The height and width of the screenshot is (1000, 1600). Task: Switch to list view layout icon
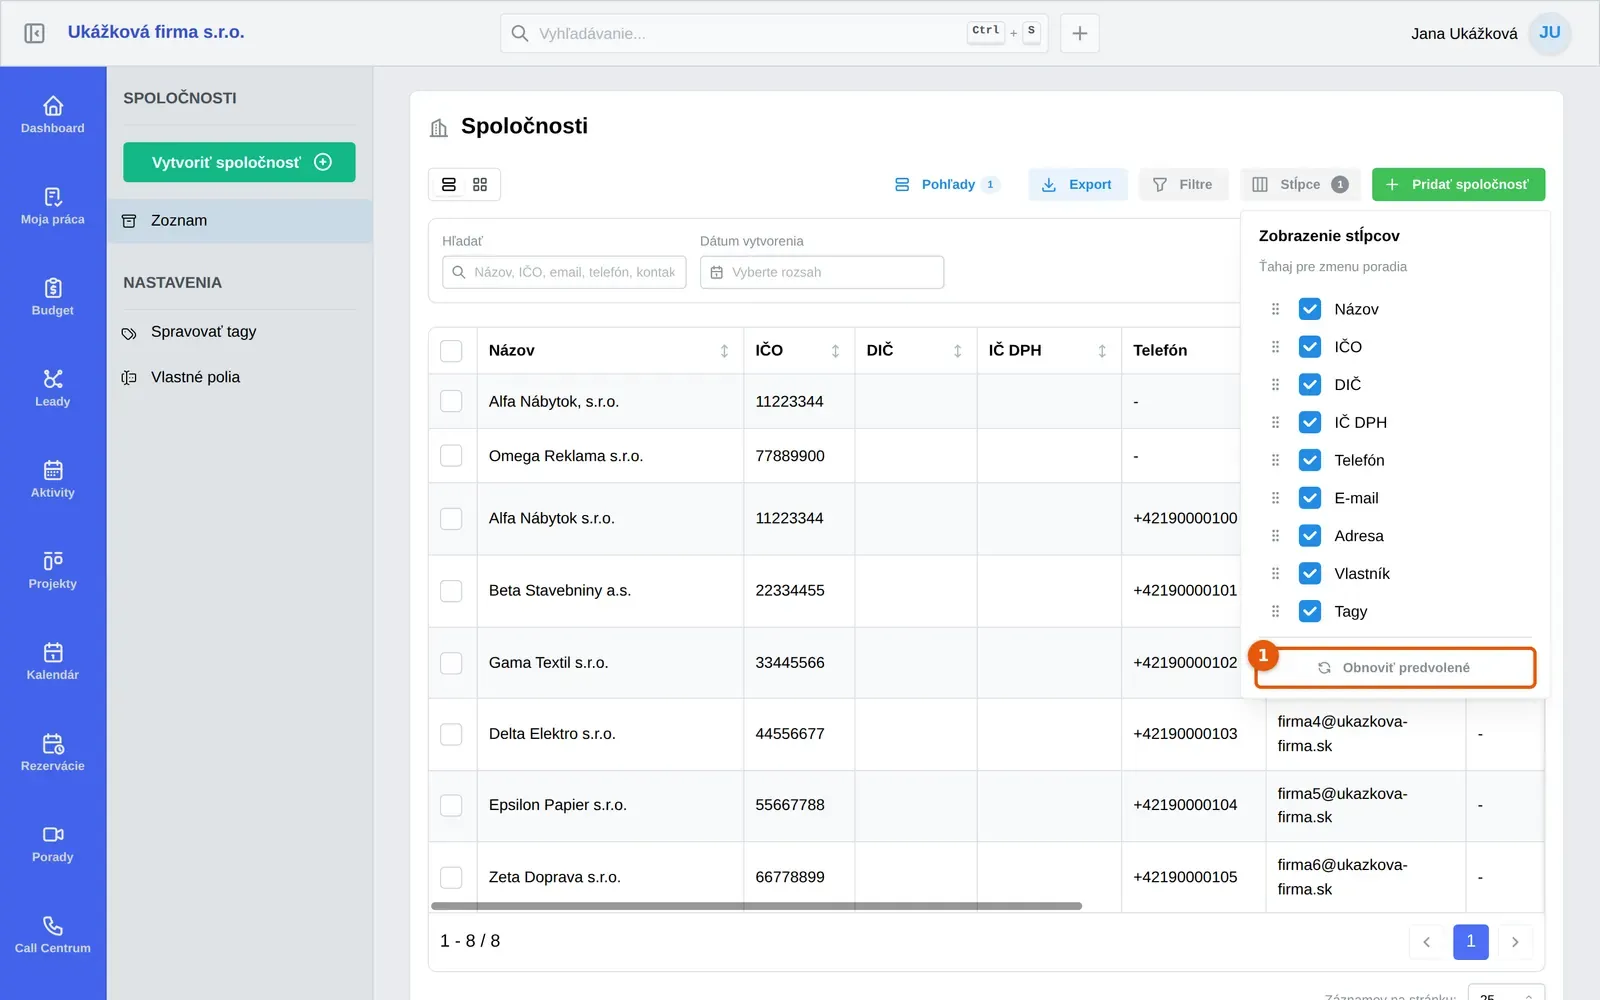pos(449,185)
